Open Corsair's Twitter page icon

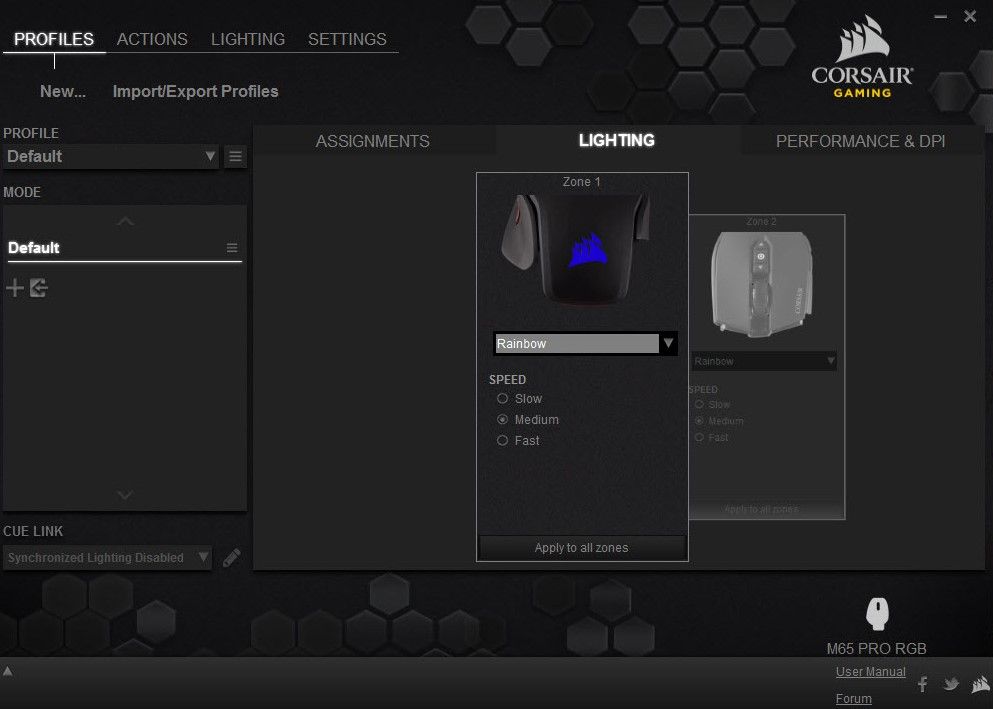951,684
